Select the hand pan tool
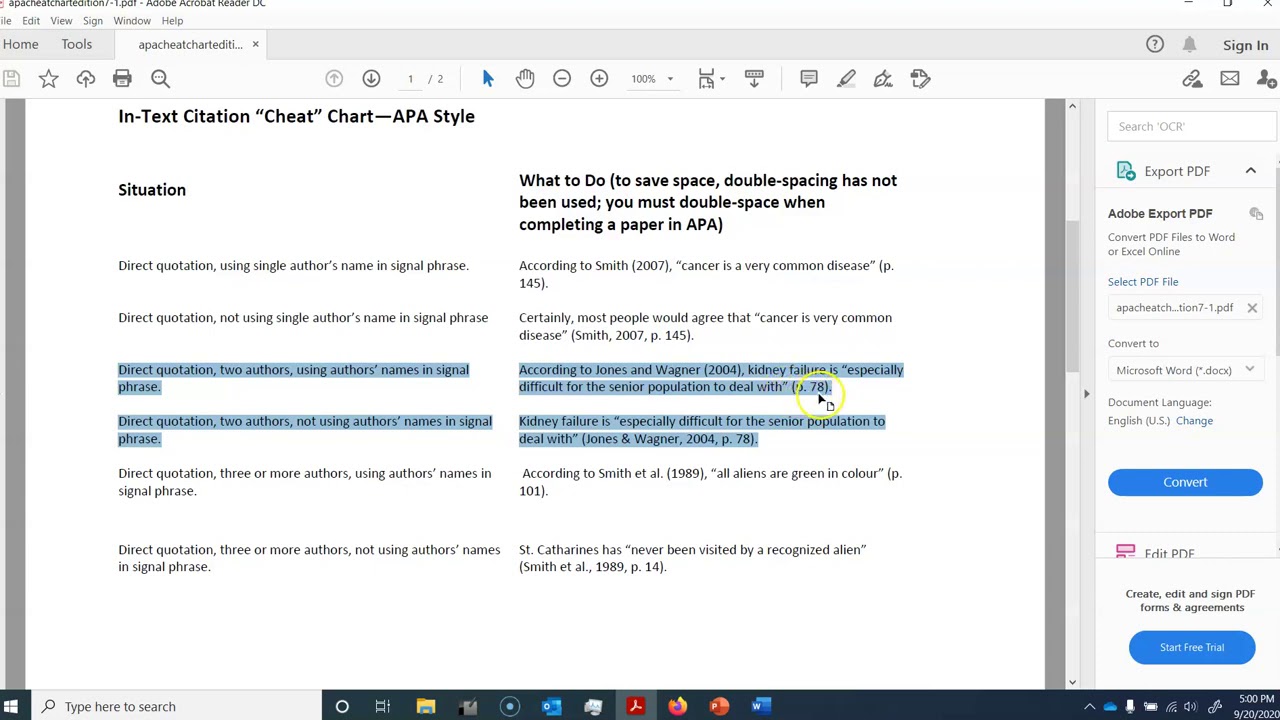The width and height of the screenshot is (1280, 720). pyautogui.click(x=525, y=79)
